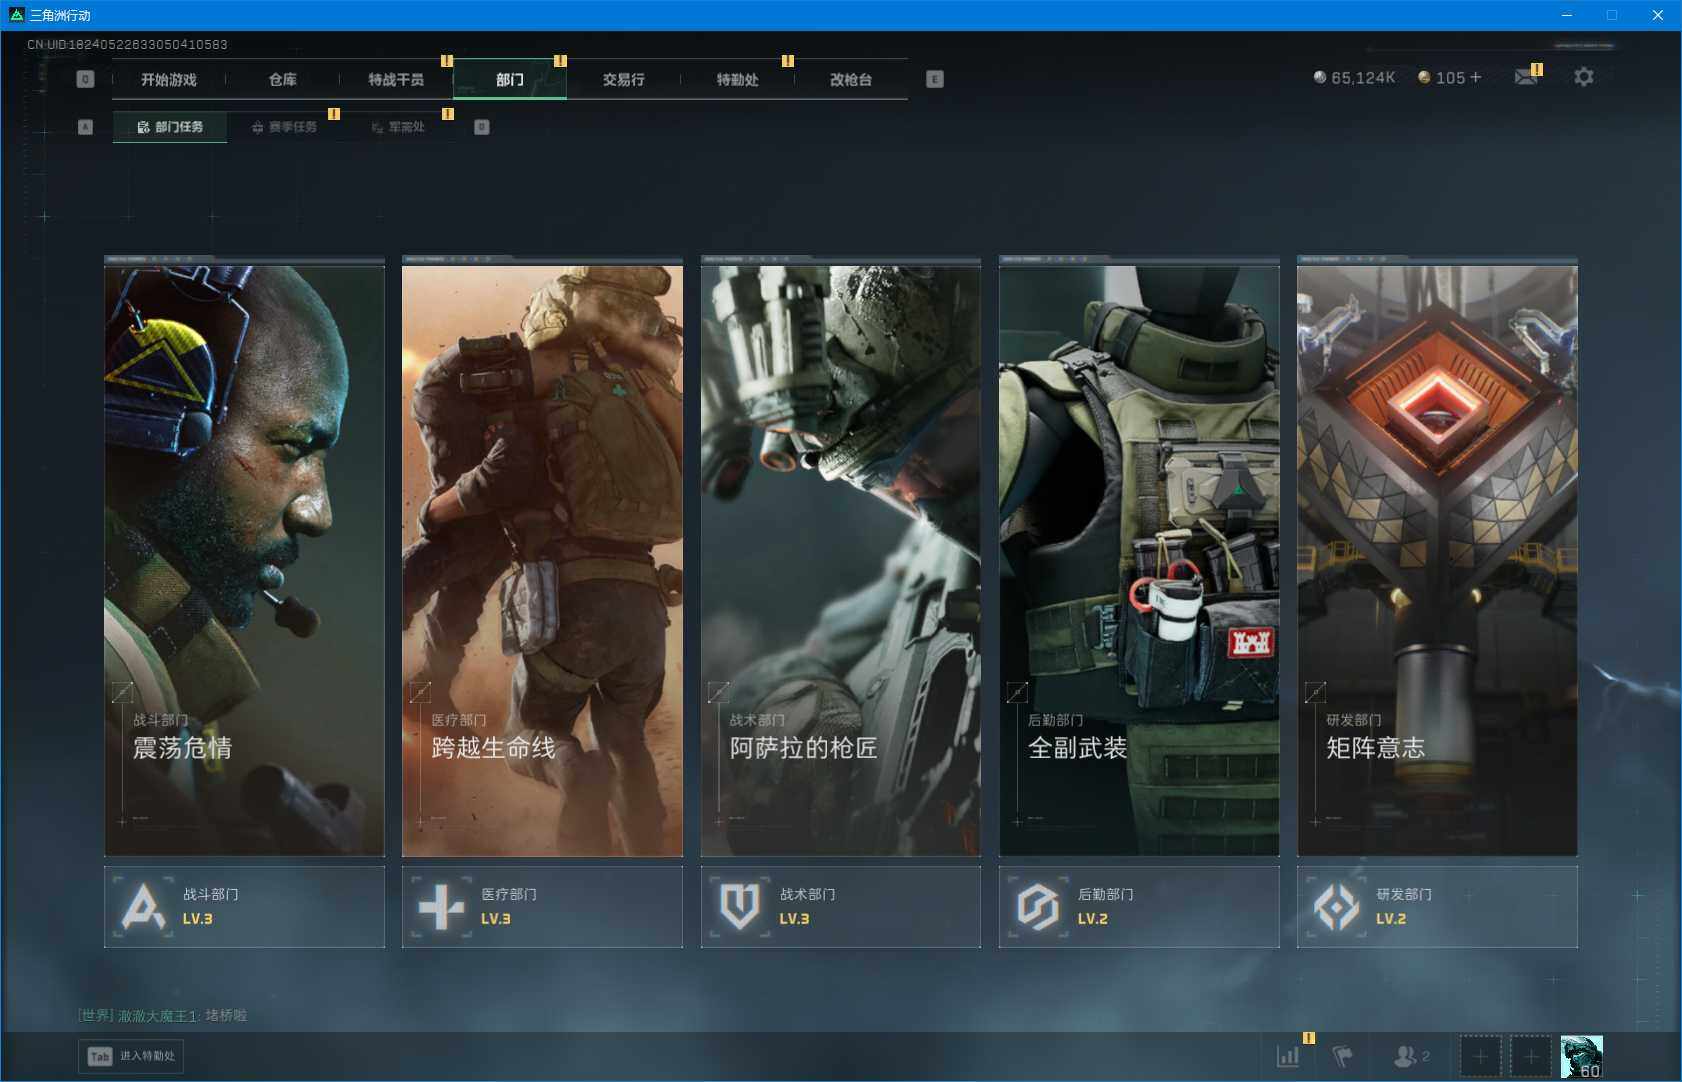Image resolution: width=1682 pixels, height=1082 pixels.
Task: Open the mail inbox envelope icon
Action: [x=1526, y=77]
